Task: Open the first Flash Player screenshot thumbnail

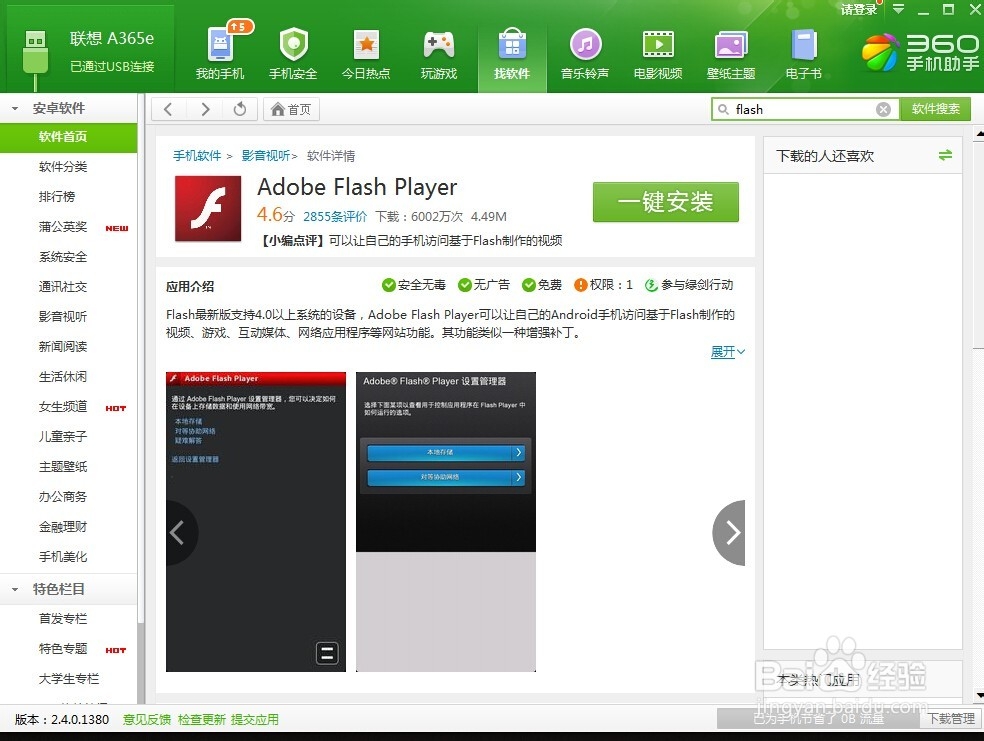Action: click(255, 522)
